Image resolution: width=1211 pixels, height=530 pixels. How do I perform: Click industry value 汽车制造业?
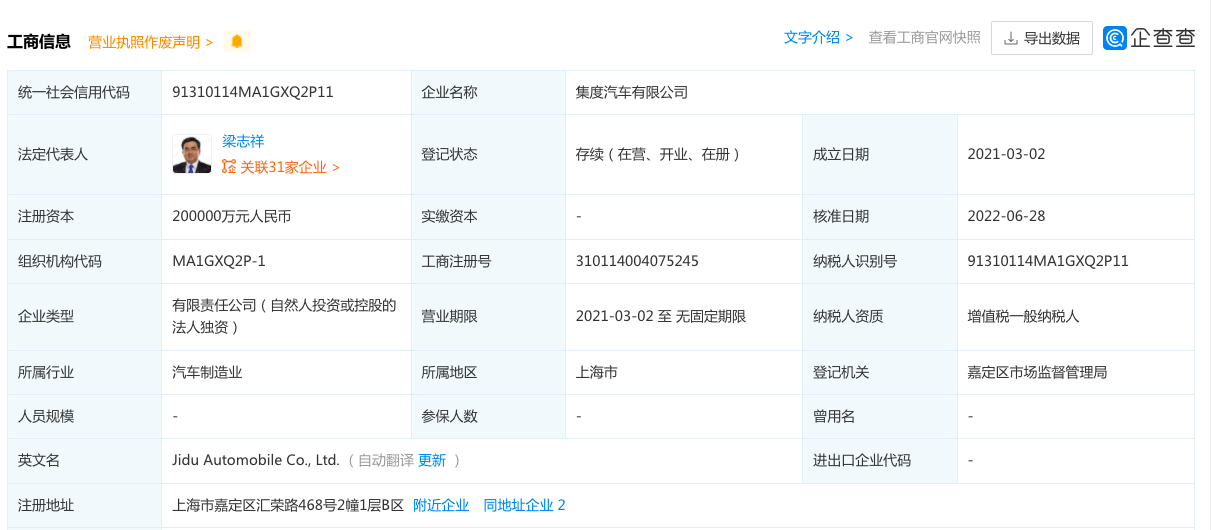[207, 372]
